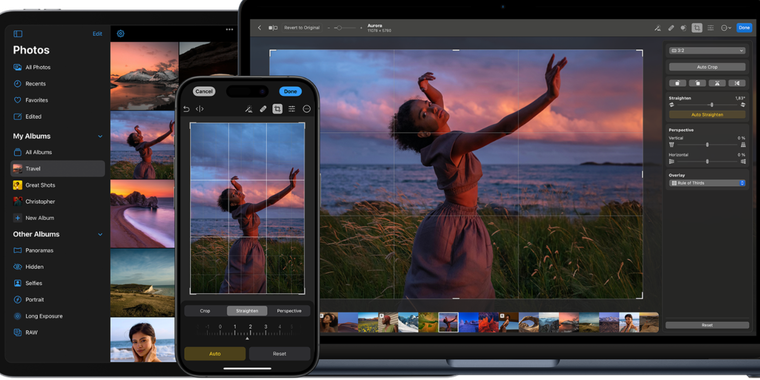
Task: Open the ML Enhance wand tool on Mac
Action: [657, 28]
